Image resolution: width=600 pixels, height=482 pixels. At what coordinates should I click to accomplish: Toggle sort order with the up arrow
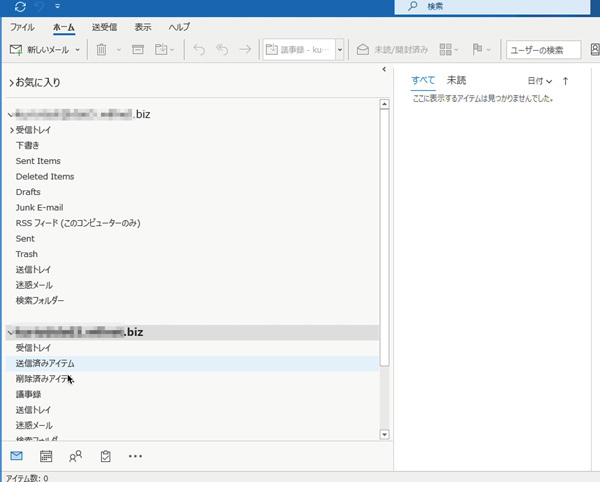point(565,81)
